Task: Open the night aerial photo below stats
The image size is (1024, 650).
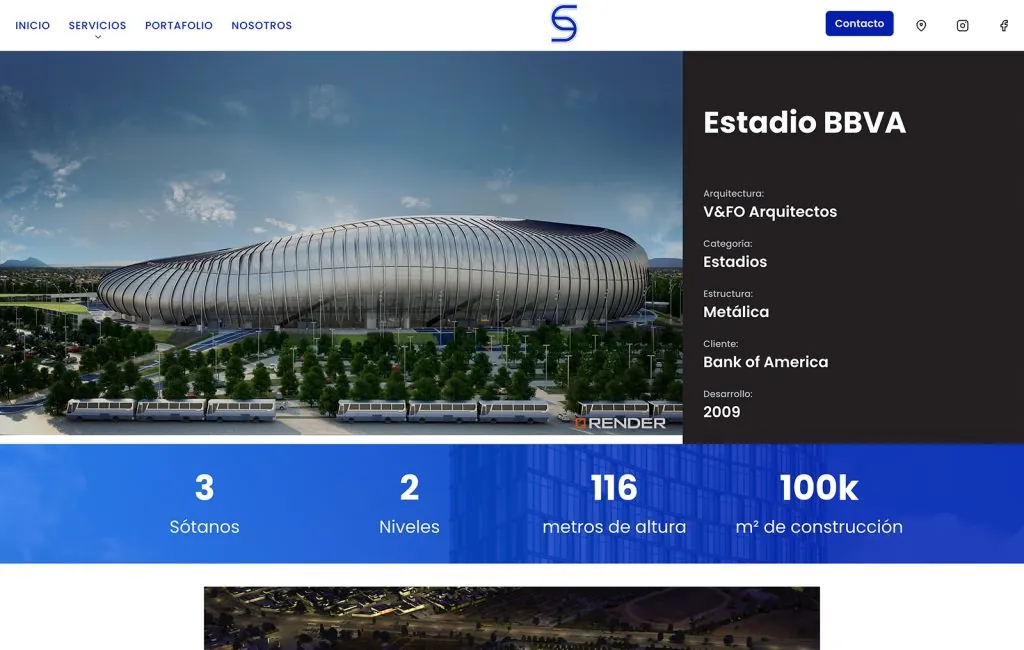Action: click(x=511, y=618)
